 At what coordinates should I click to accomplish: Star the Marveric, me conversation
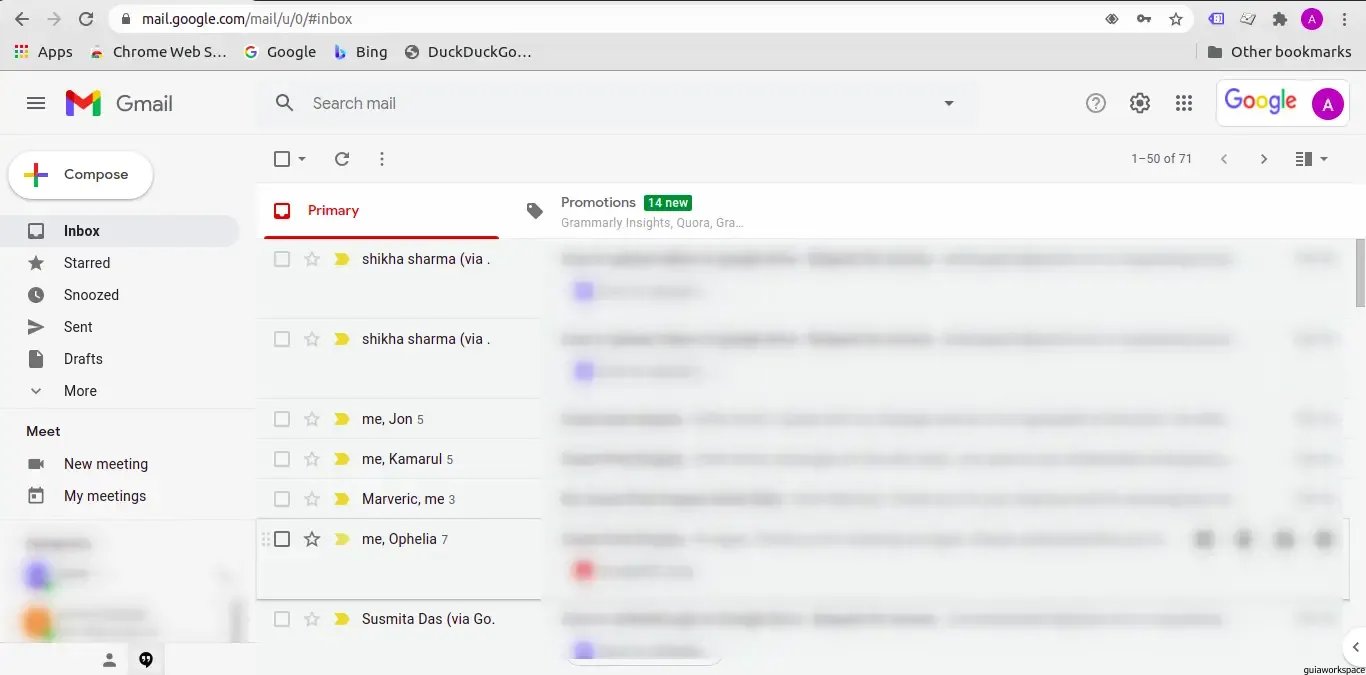(x=312, y=499)
